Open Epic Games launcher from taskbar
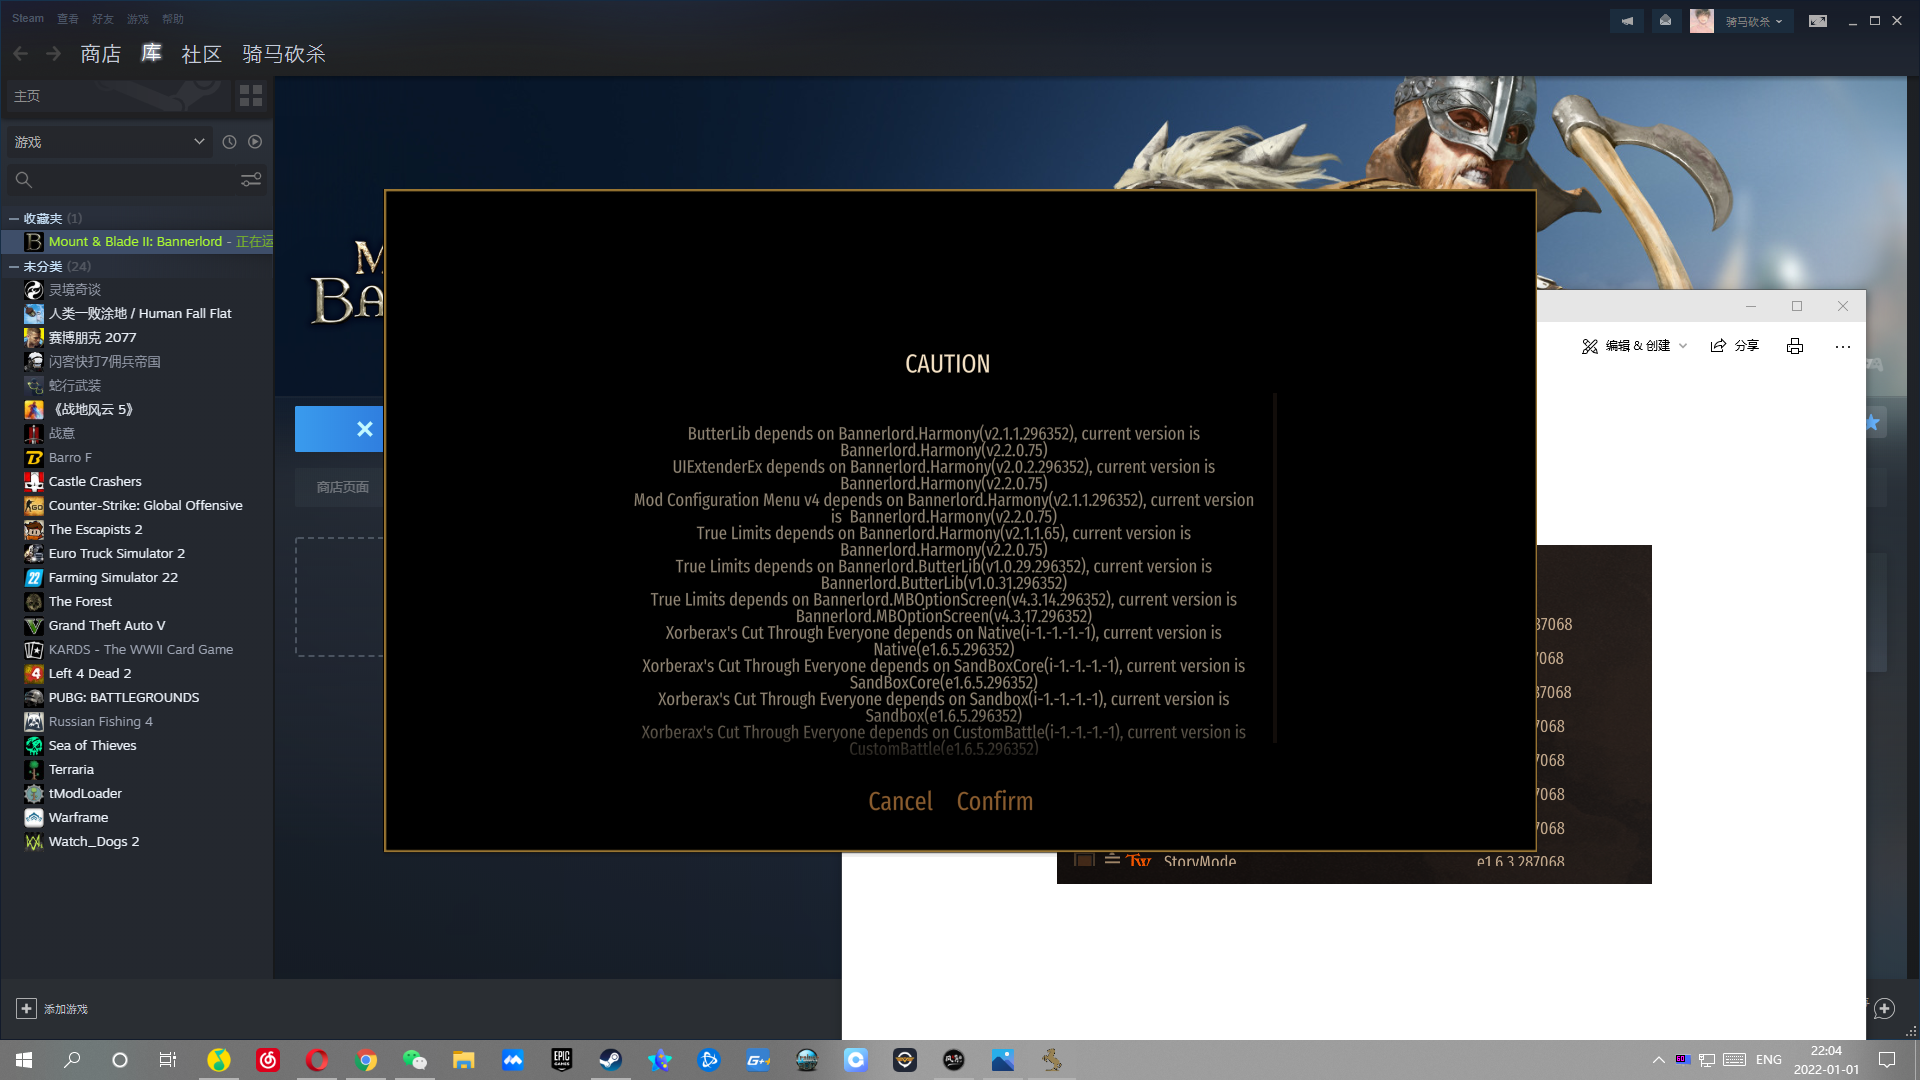 [561, 1060]
